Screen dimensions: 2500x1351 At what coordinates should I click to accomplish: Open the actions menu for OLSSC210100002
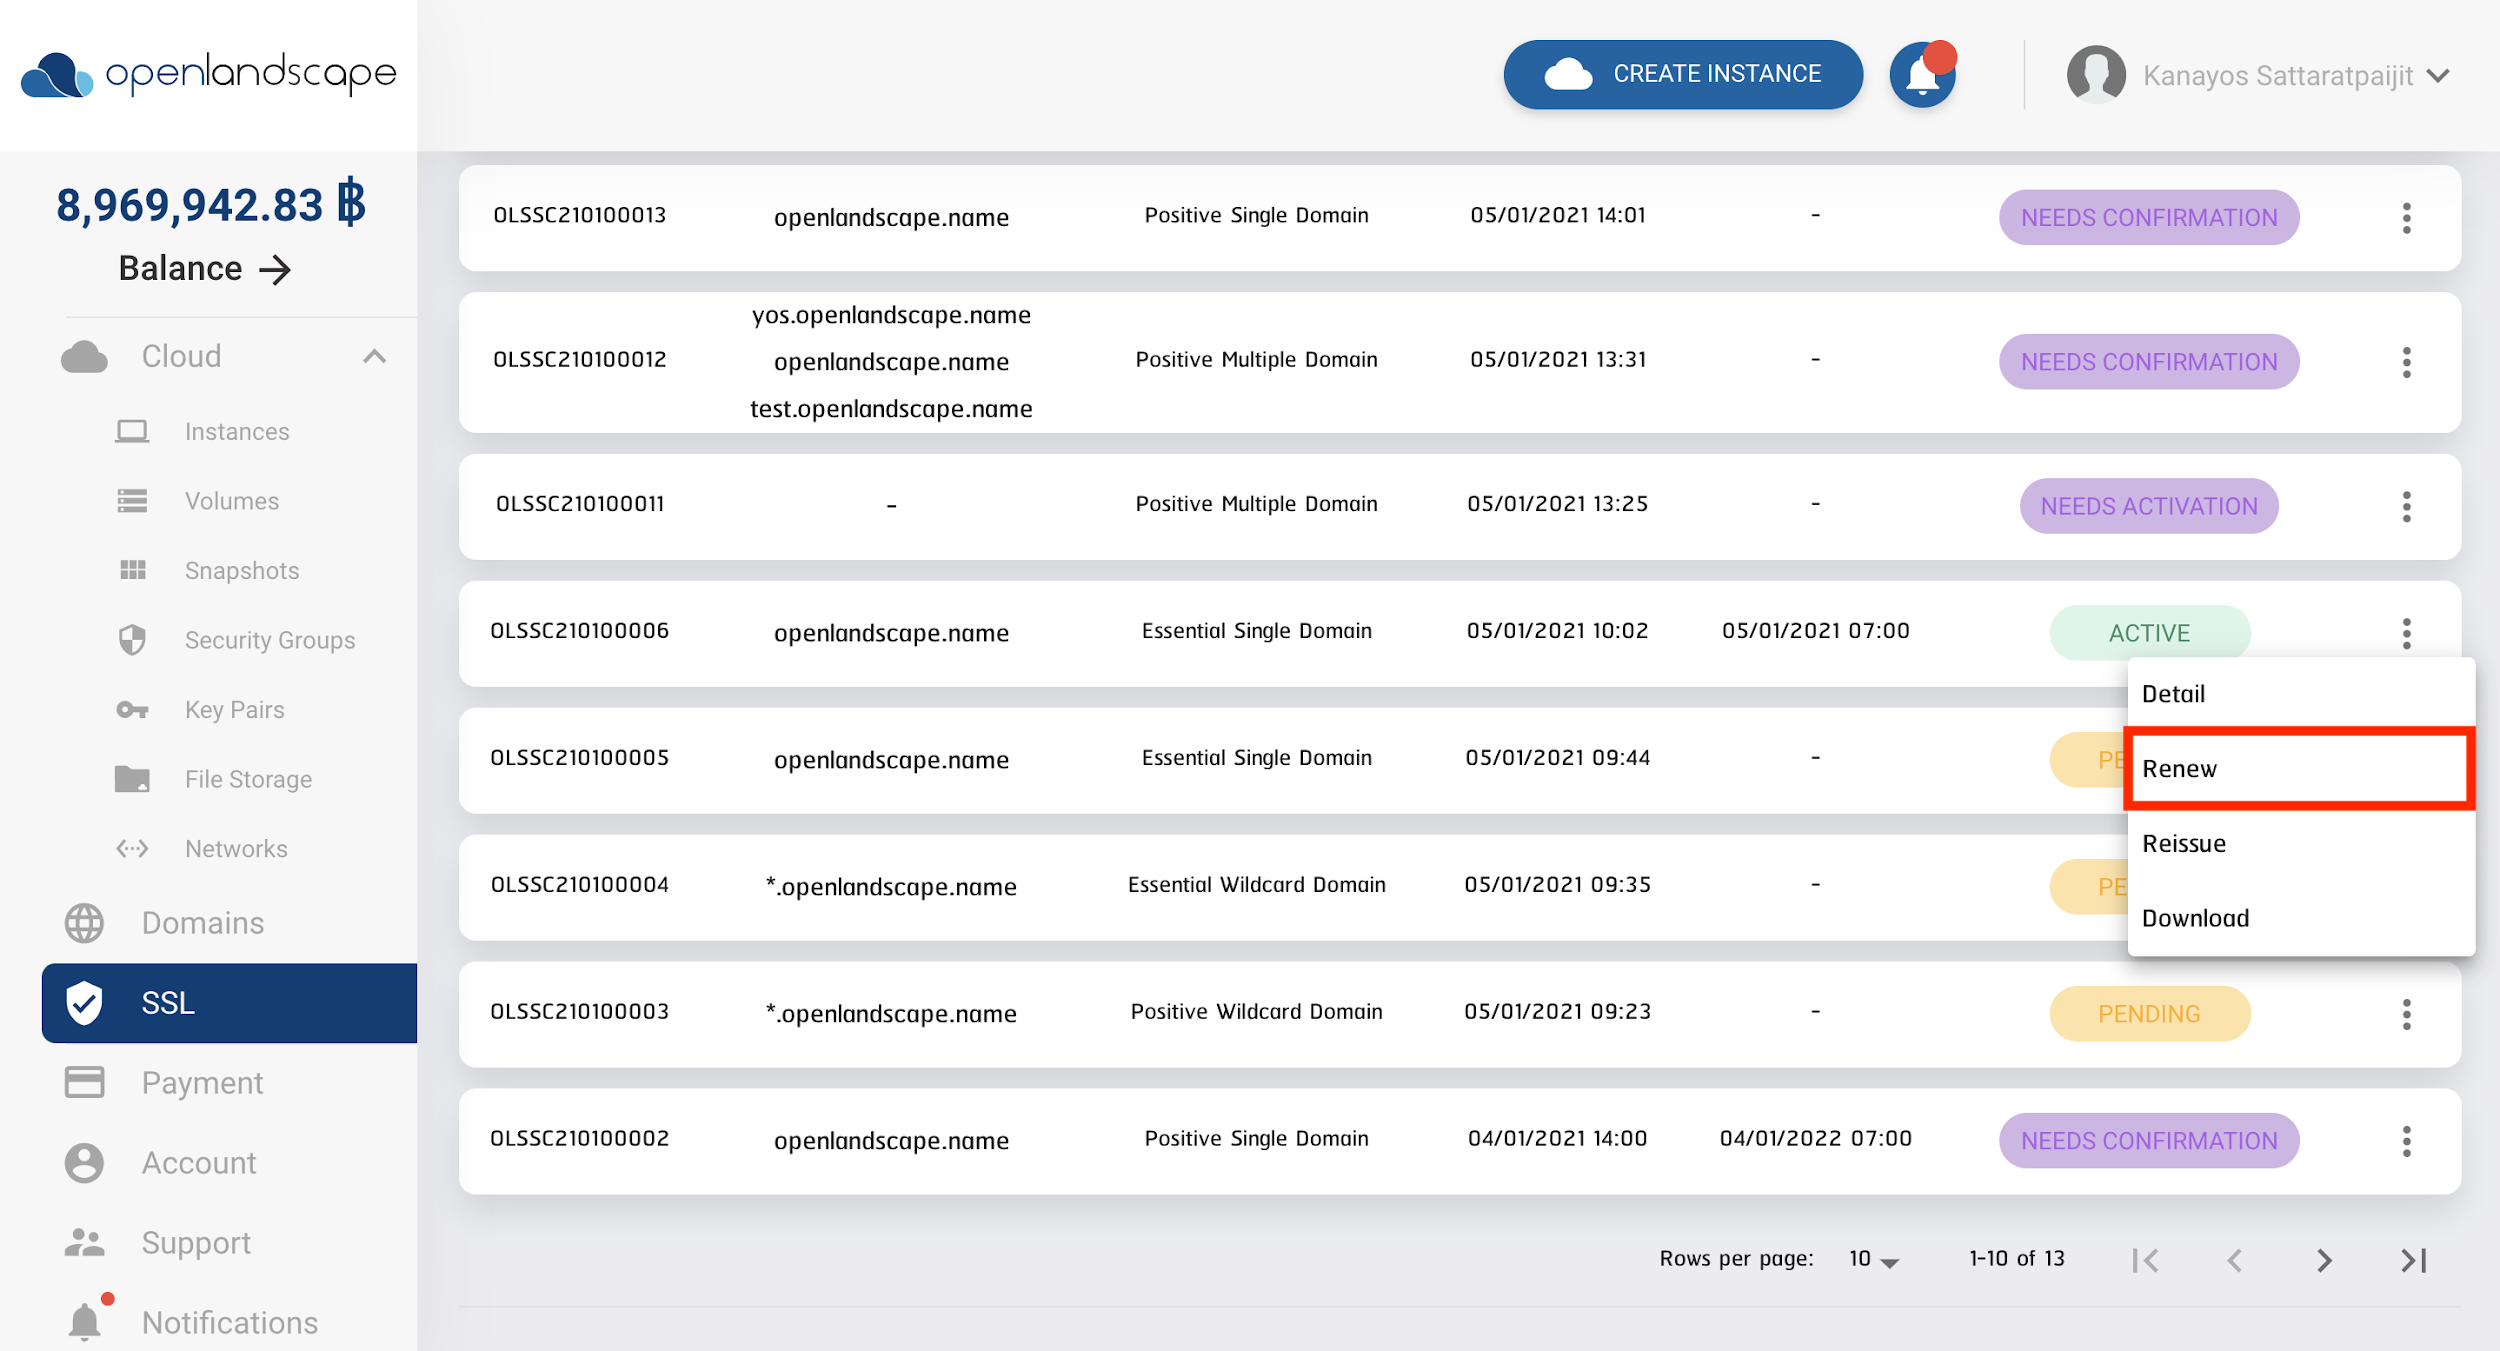tap(2406, 1140)
